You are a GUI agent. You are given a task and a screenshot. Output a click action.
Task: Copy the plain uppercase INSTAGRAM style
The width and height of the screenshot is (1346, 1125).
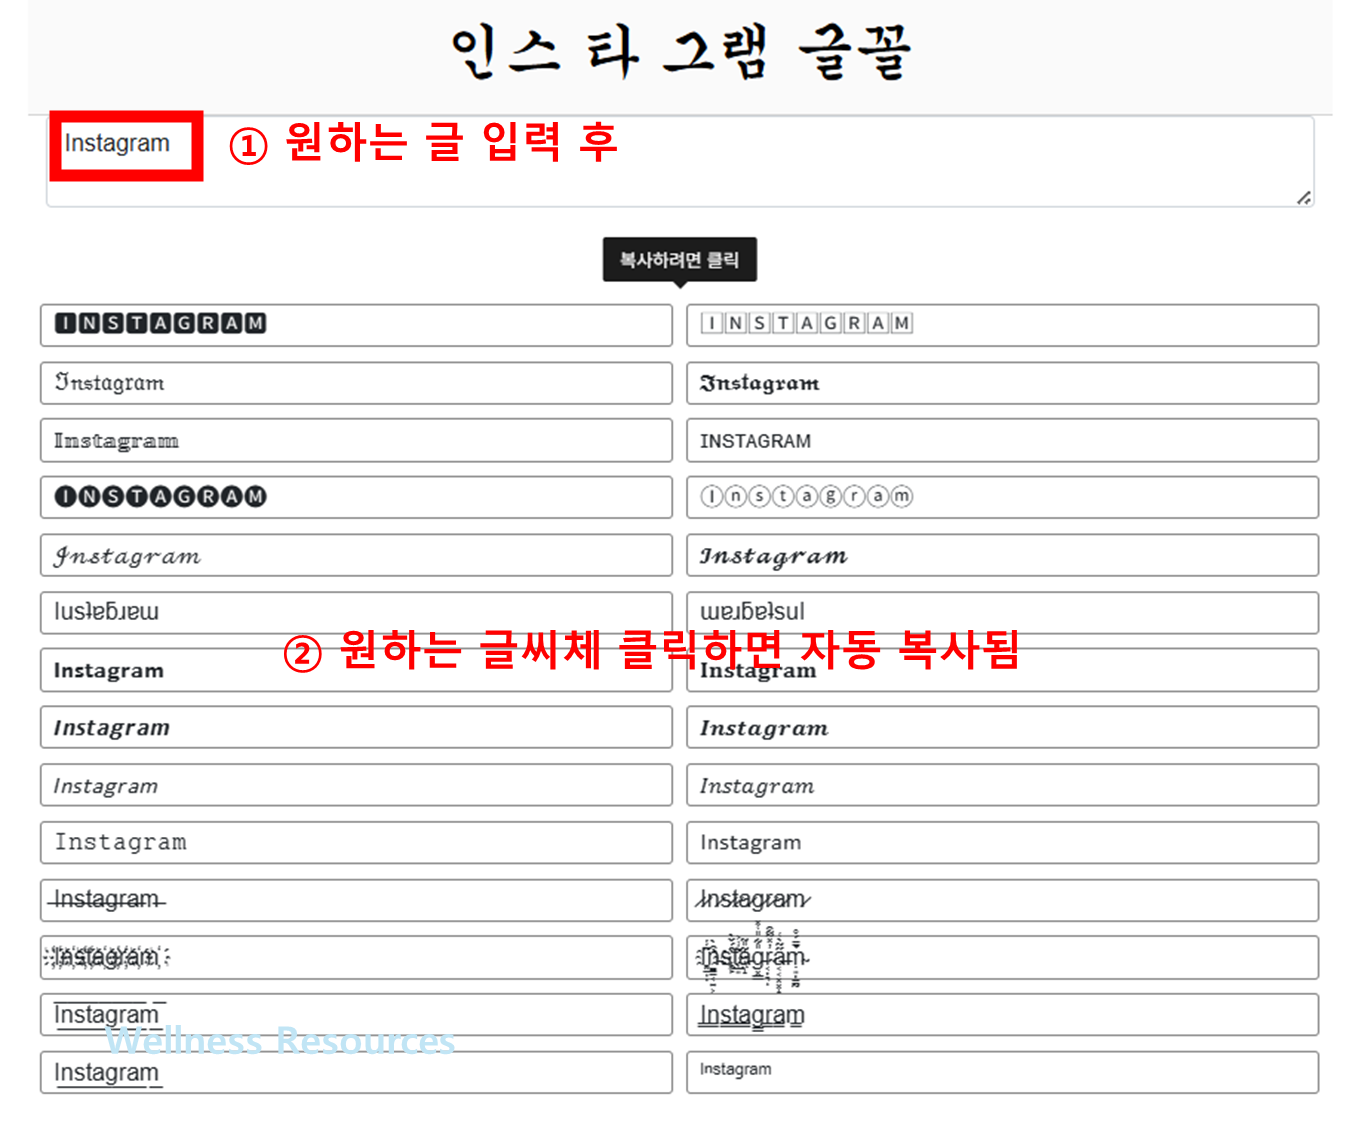coord(1002,440)
